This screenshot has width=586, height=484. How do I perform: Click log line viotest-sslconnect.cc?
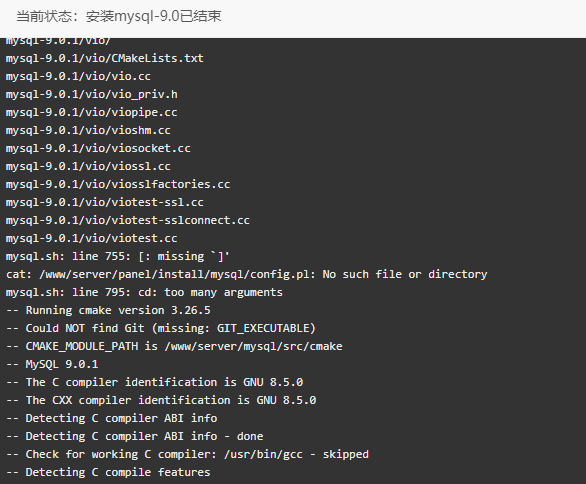click(x=127, y=220)
